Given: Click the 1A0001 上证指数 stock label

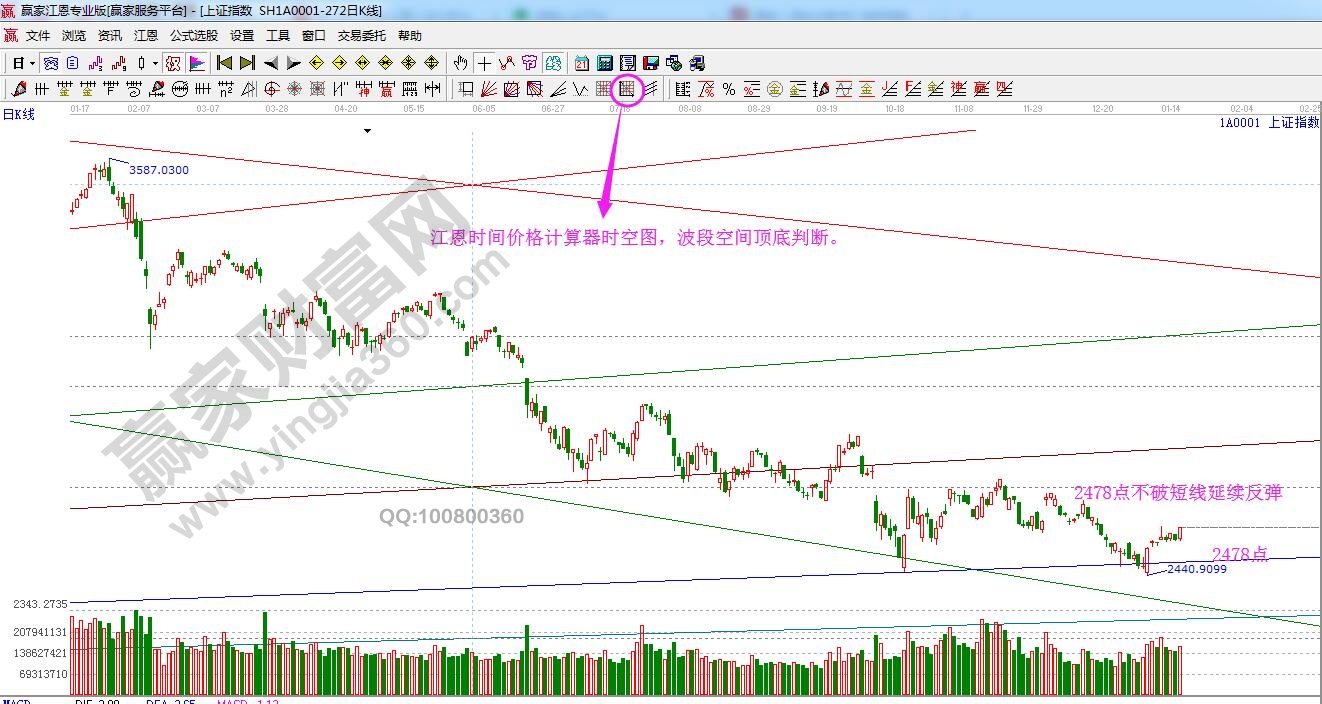Looking at the screenshot, I should (x=1268, y=122).
